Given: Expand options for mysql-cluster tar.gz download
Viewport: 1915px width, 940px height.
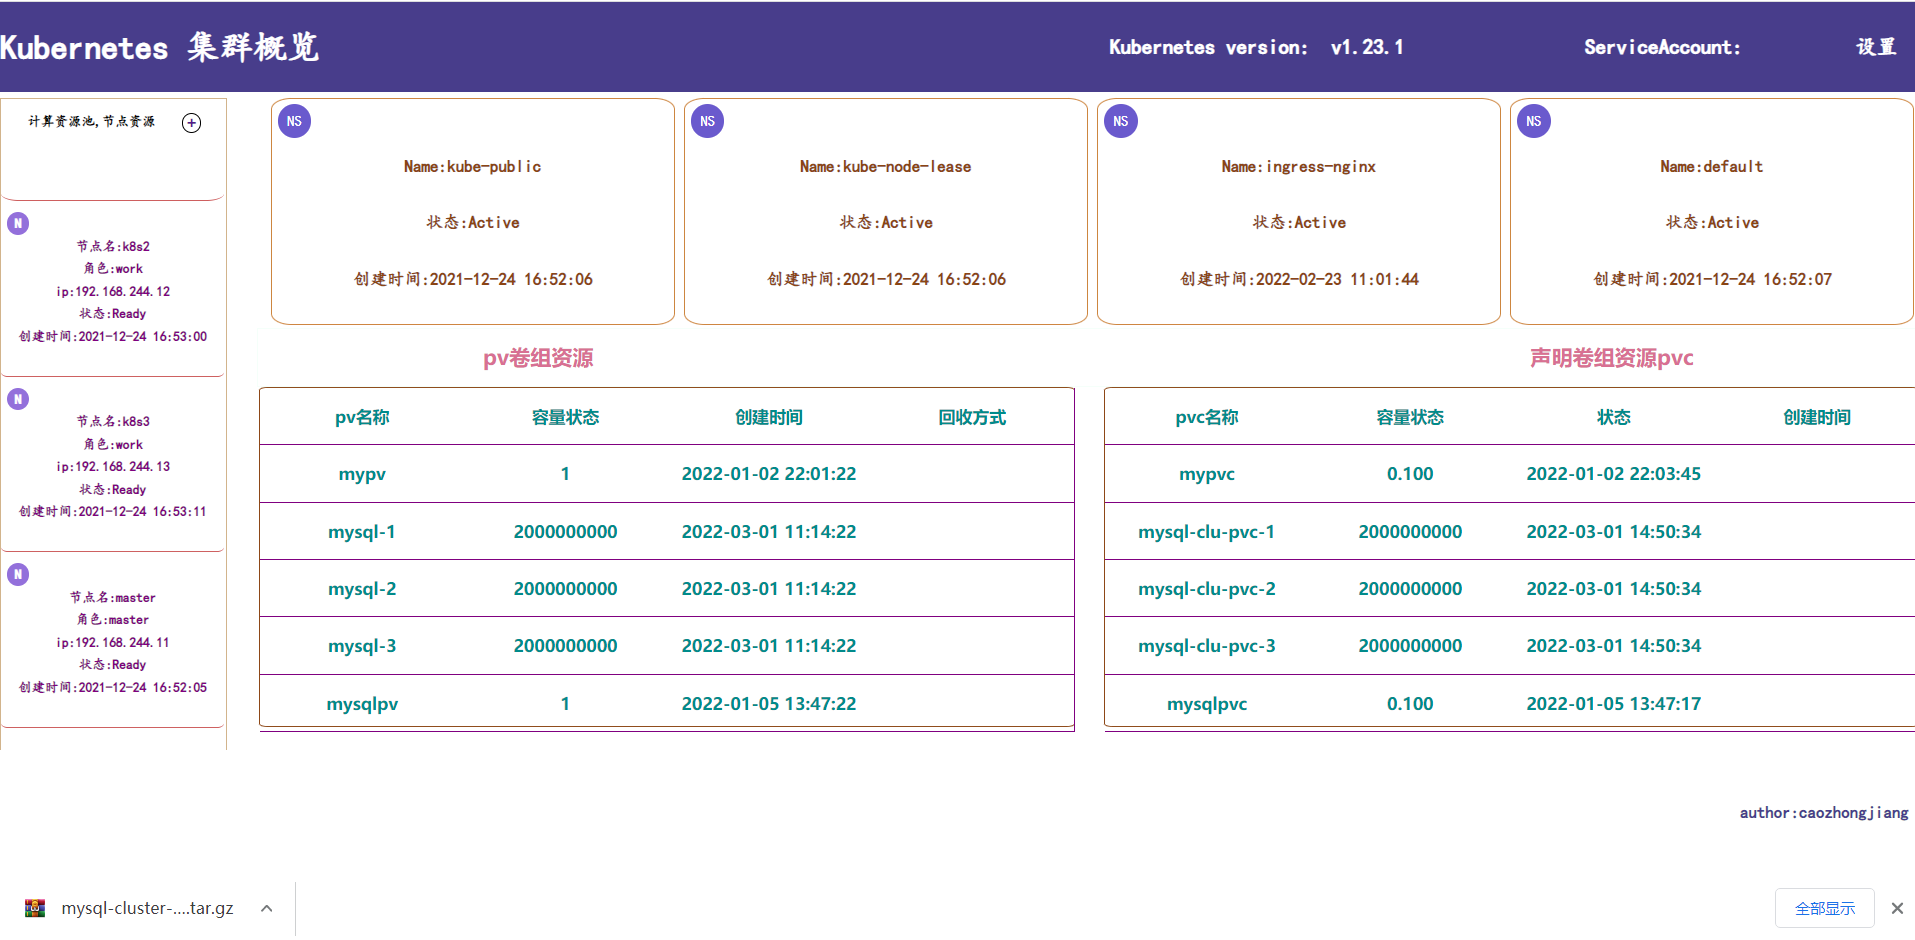Looking at the screenshot, I should click(x=267, y=908).
